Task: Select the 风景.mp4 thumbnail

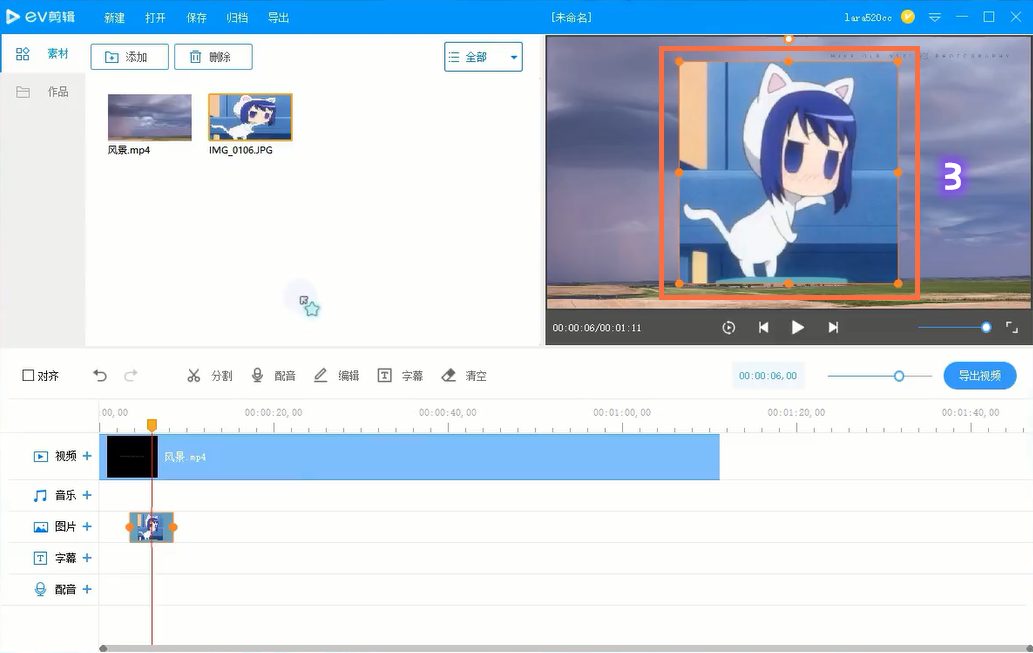Action: [x=150, y=117]
